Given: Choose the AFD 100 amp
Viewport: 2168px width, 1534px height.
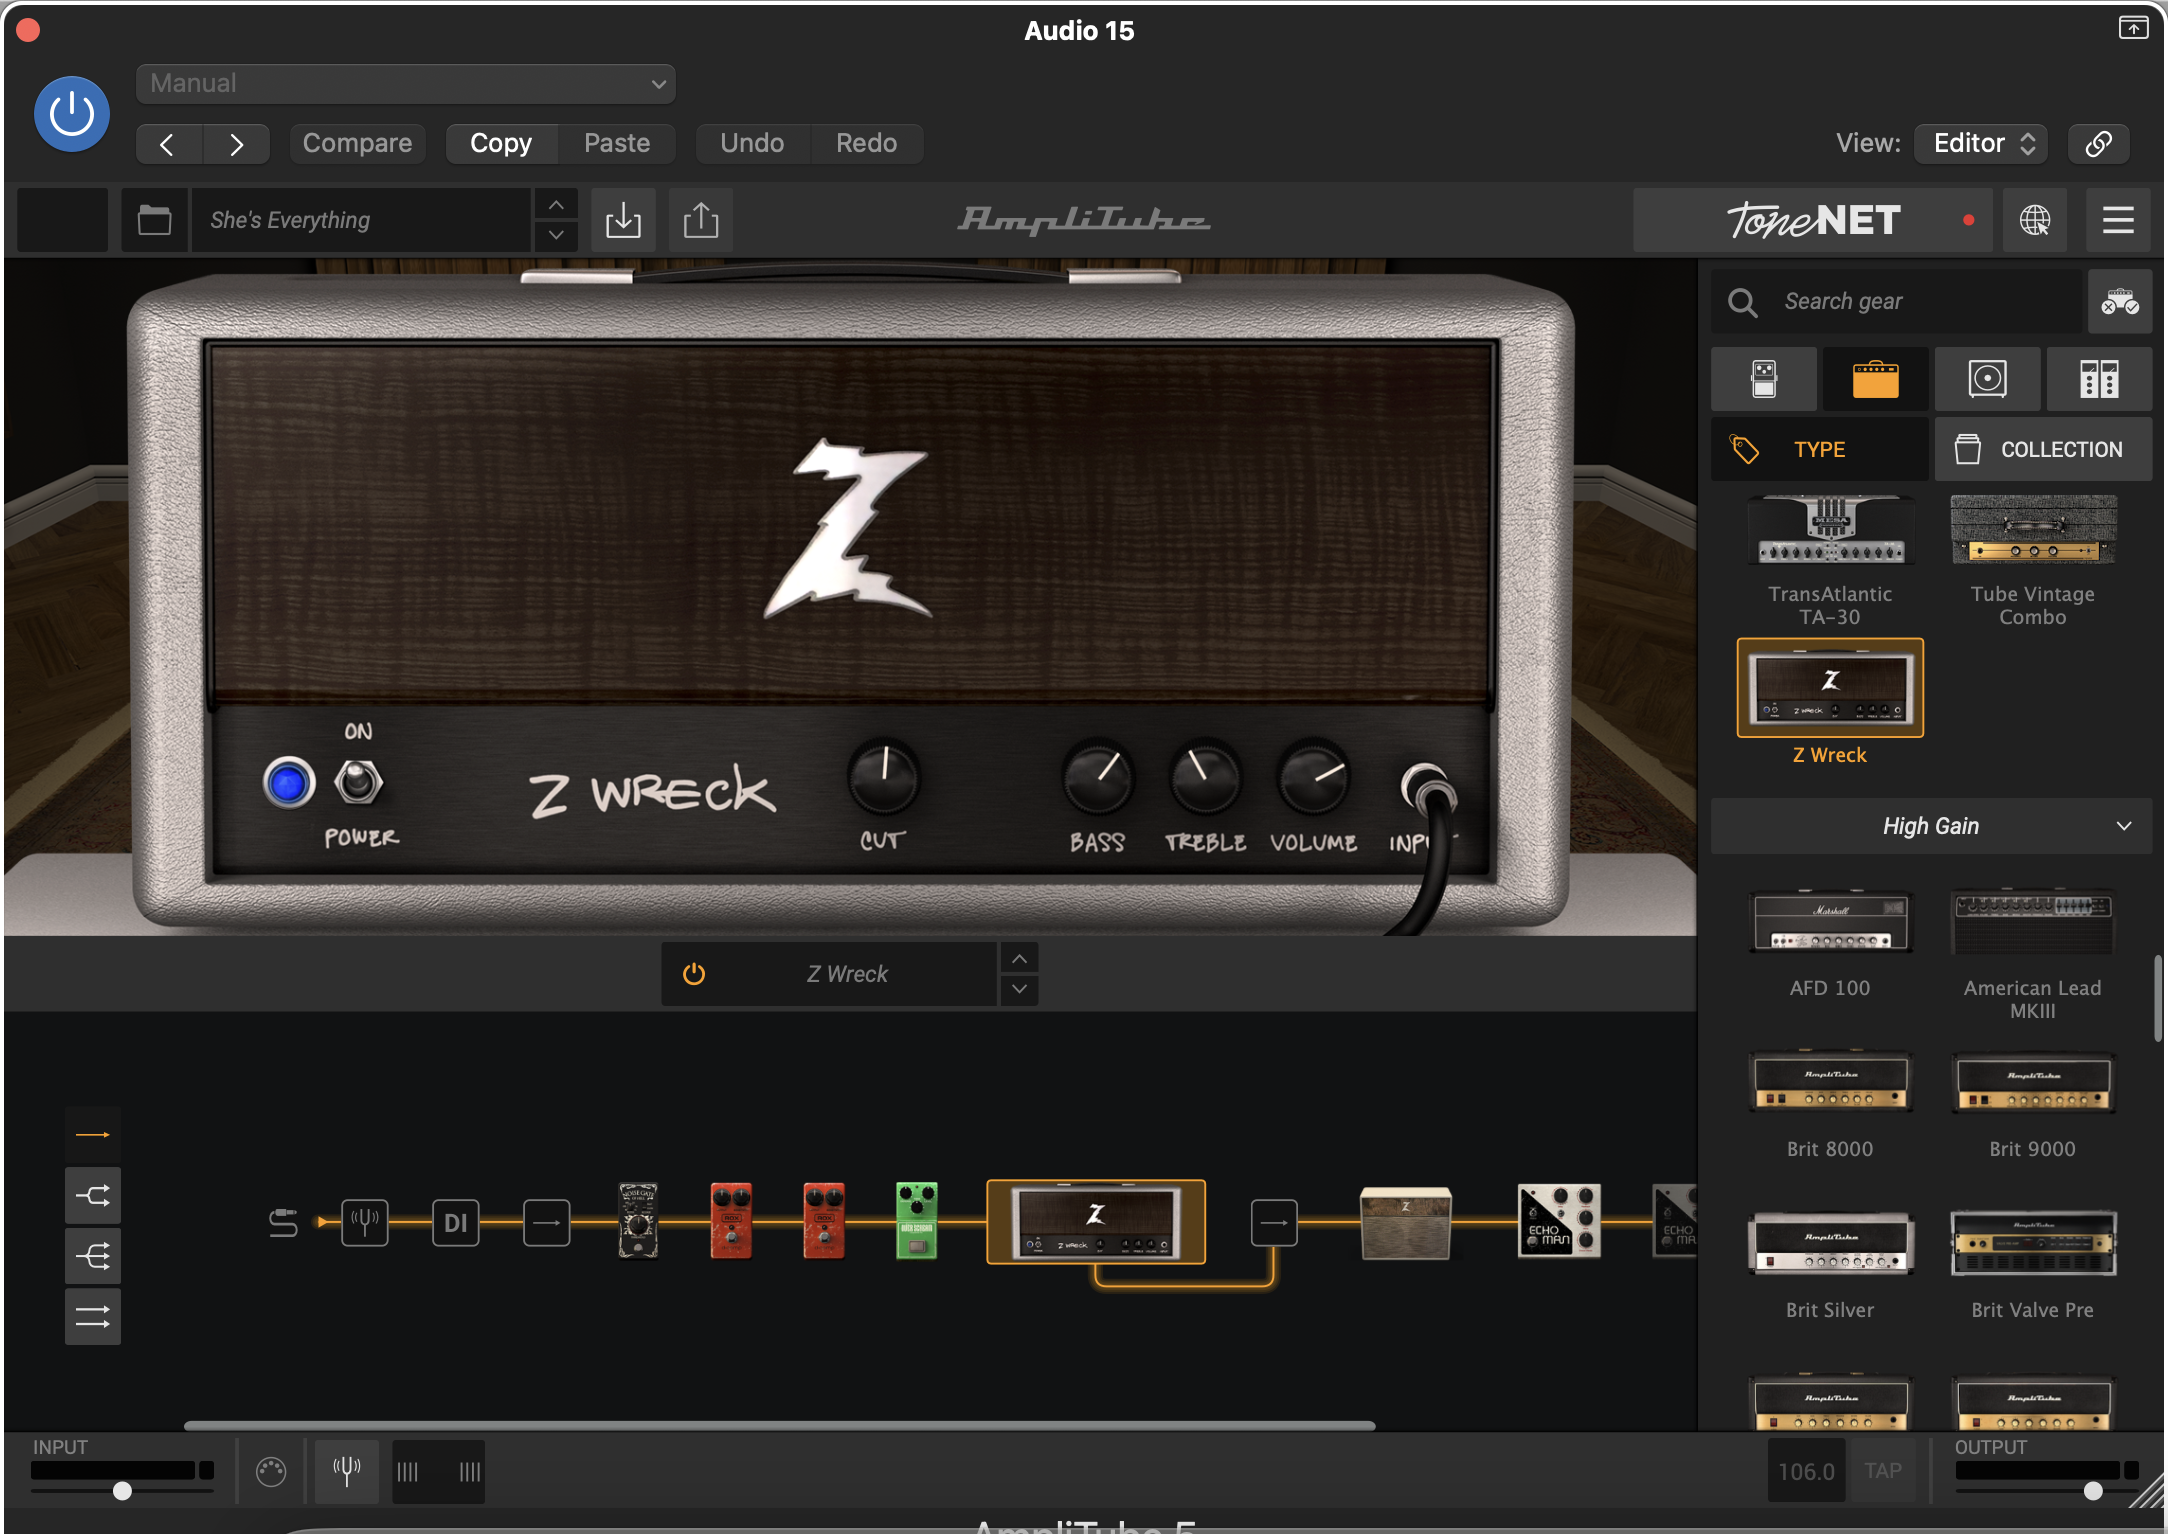Looking at the screenshot, I should point(1830,944).
